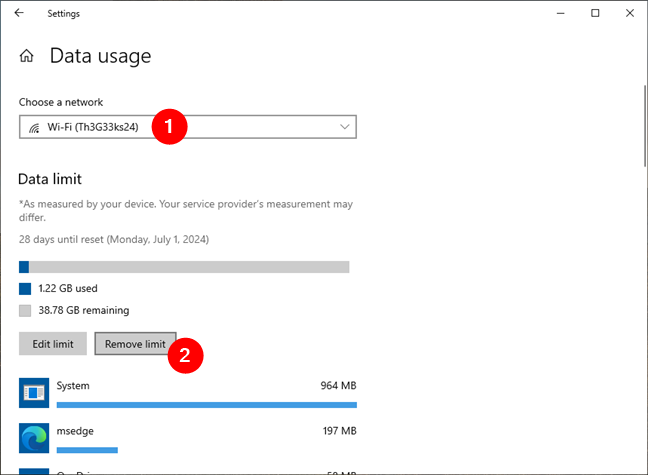Click the gray '38.78 GB remaining' legend square
Viewport: 648px width, 475px height.
(25, 311)
